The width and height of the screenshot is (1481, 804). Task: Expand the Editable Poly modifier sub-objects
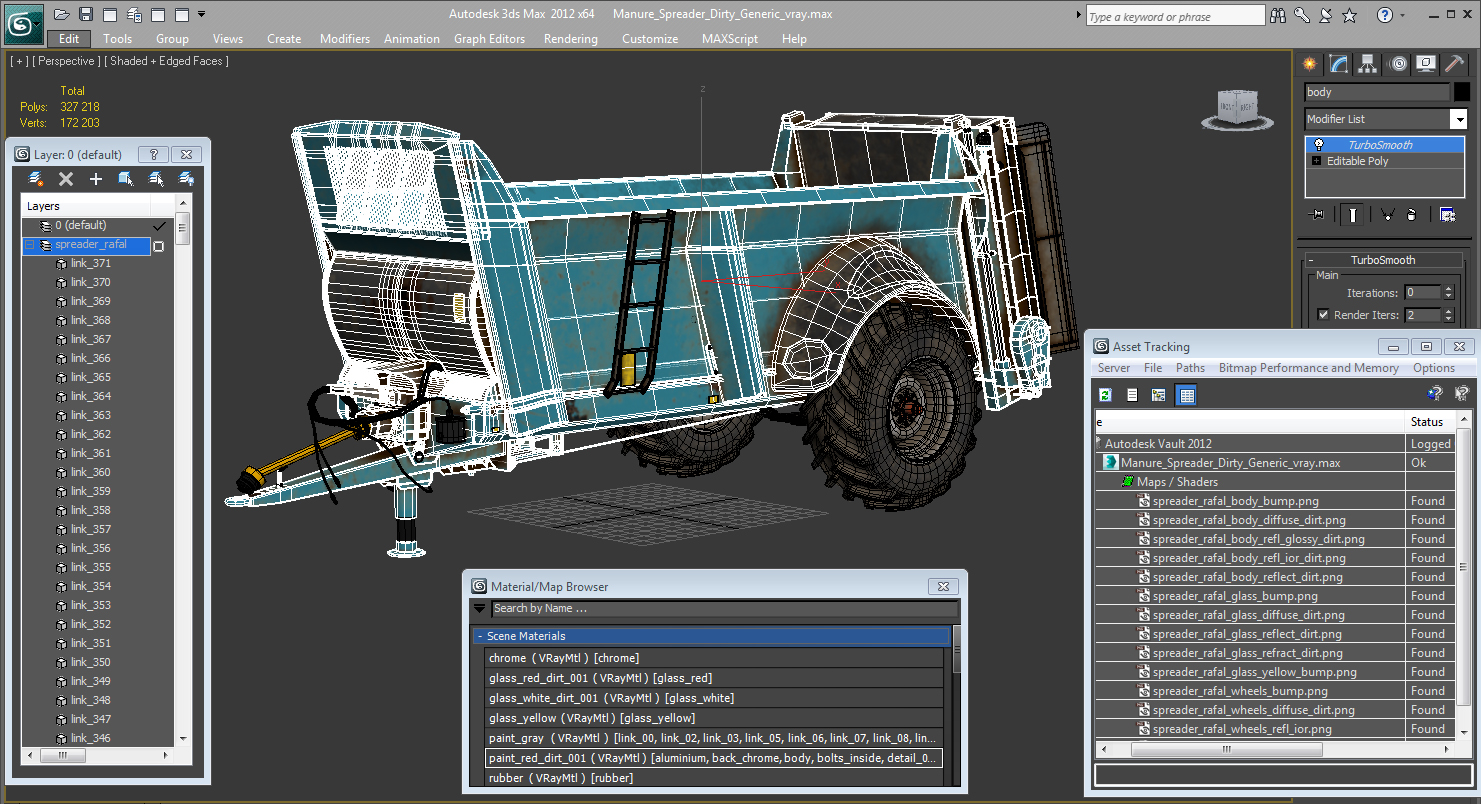tap(1316, 161)
